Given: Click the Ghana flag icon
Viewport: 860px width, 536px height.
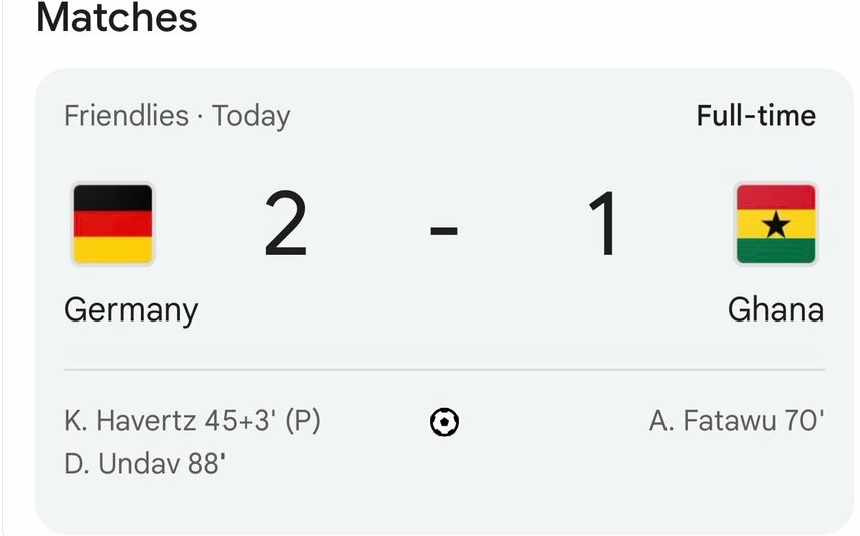Looking at the screenshot, I should coord(776,224).
